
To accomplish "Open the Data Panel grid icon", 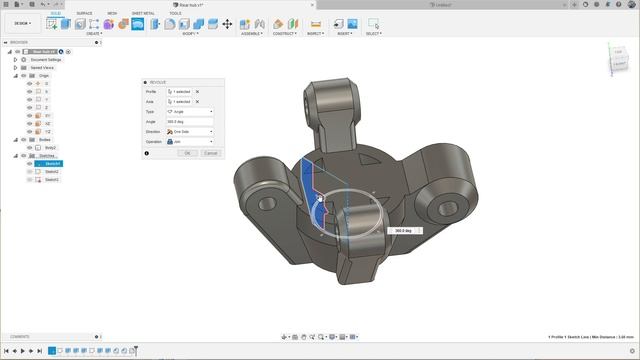I will pos(6,4).
